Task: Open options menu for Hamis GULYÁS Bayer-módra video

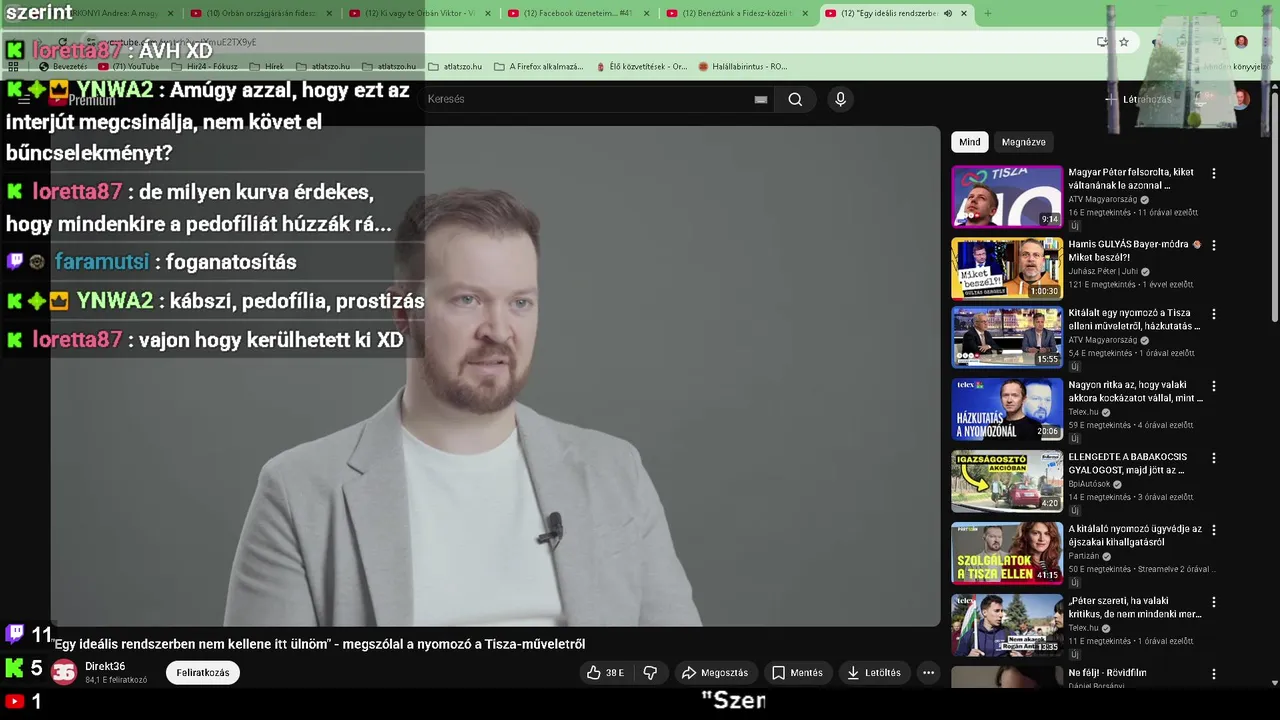Action: (1214, 245)
